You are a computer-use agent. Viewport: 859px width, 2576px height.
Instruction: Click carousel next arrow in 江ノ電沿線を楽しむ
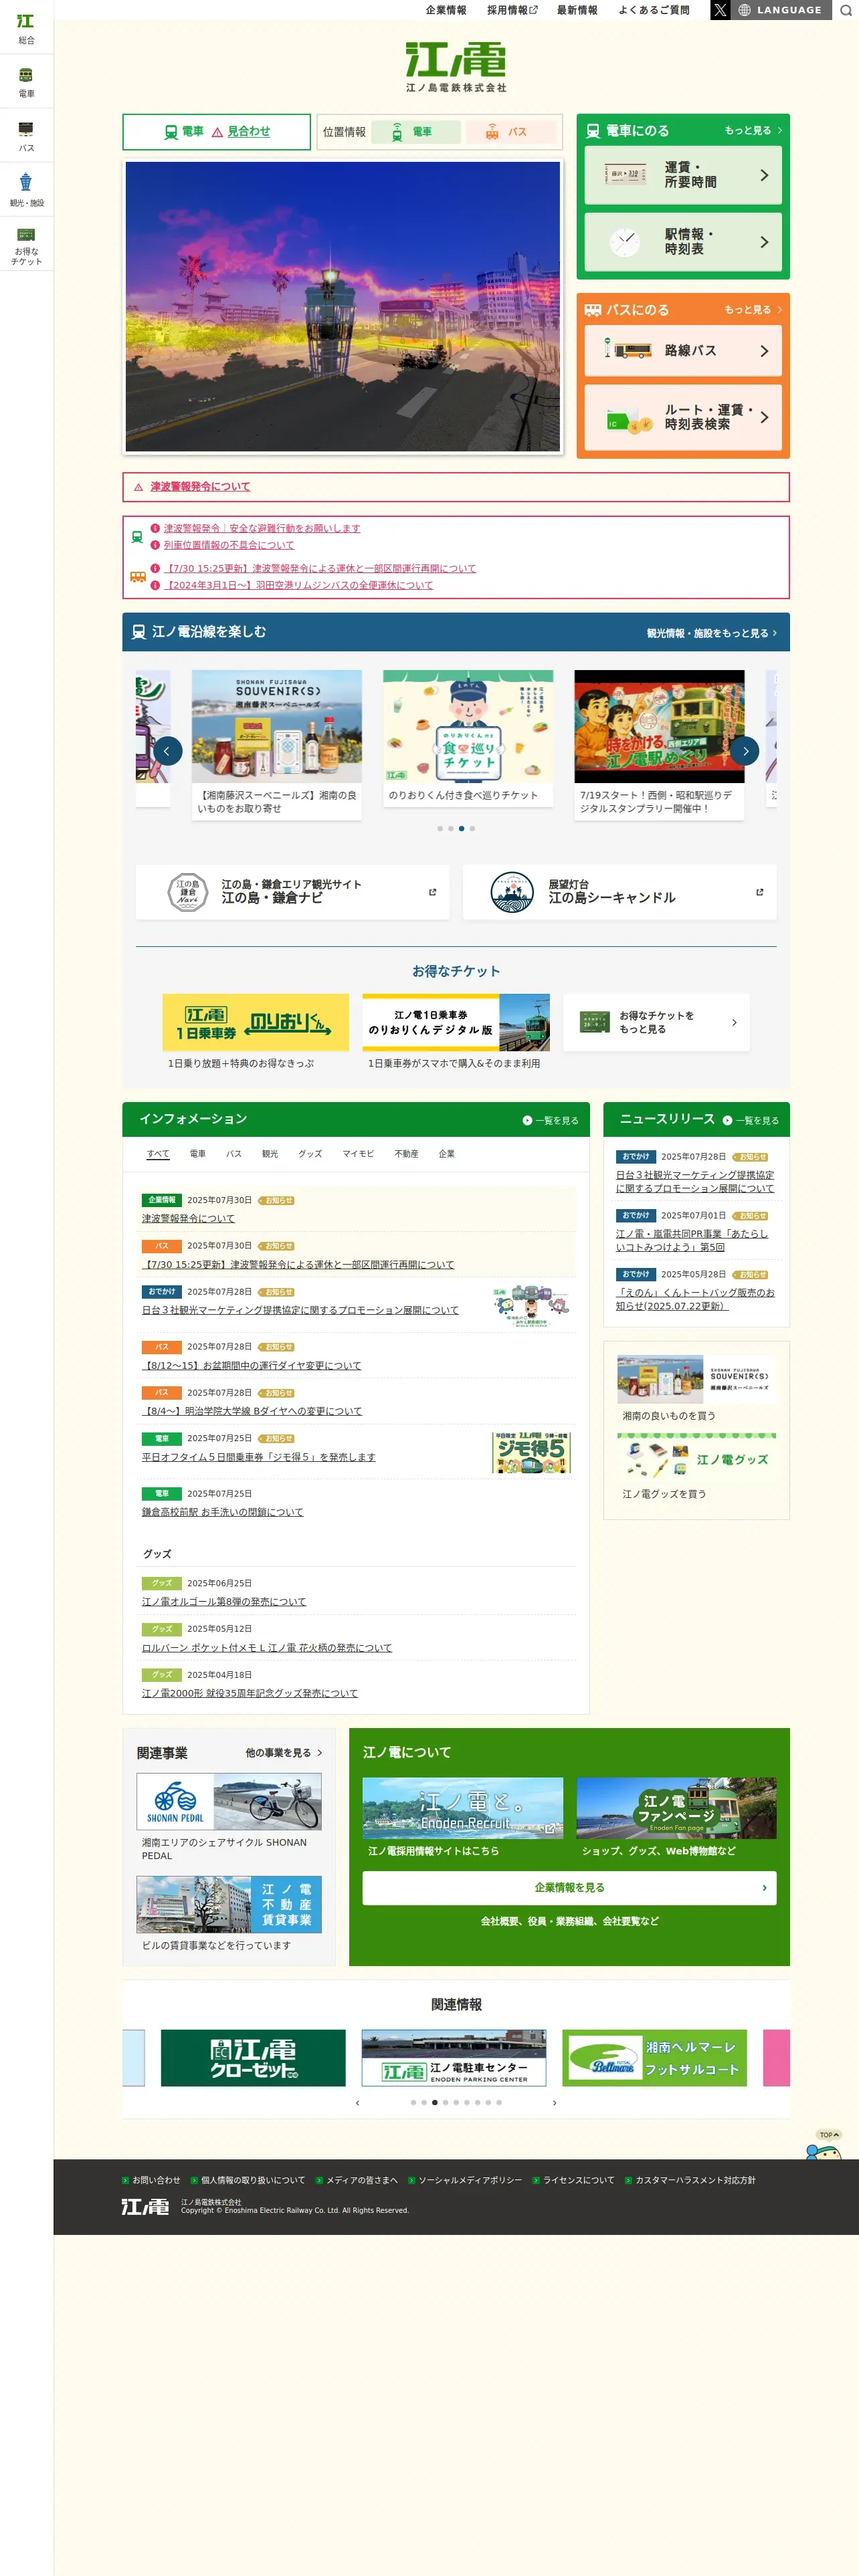point(745,751)
